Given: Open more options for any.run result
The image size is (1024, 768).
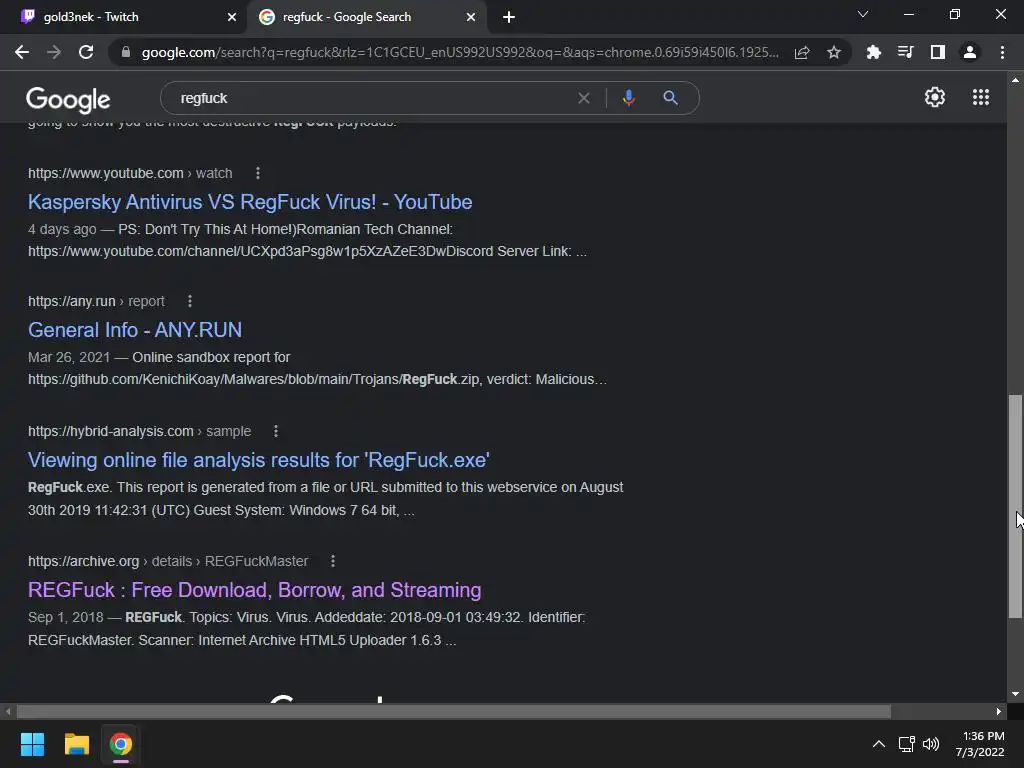Looking at the screenshot, I should [190, 301].
